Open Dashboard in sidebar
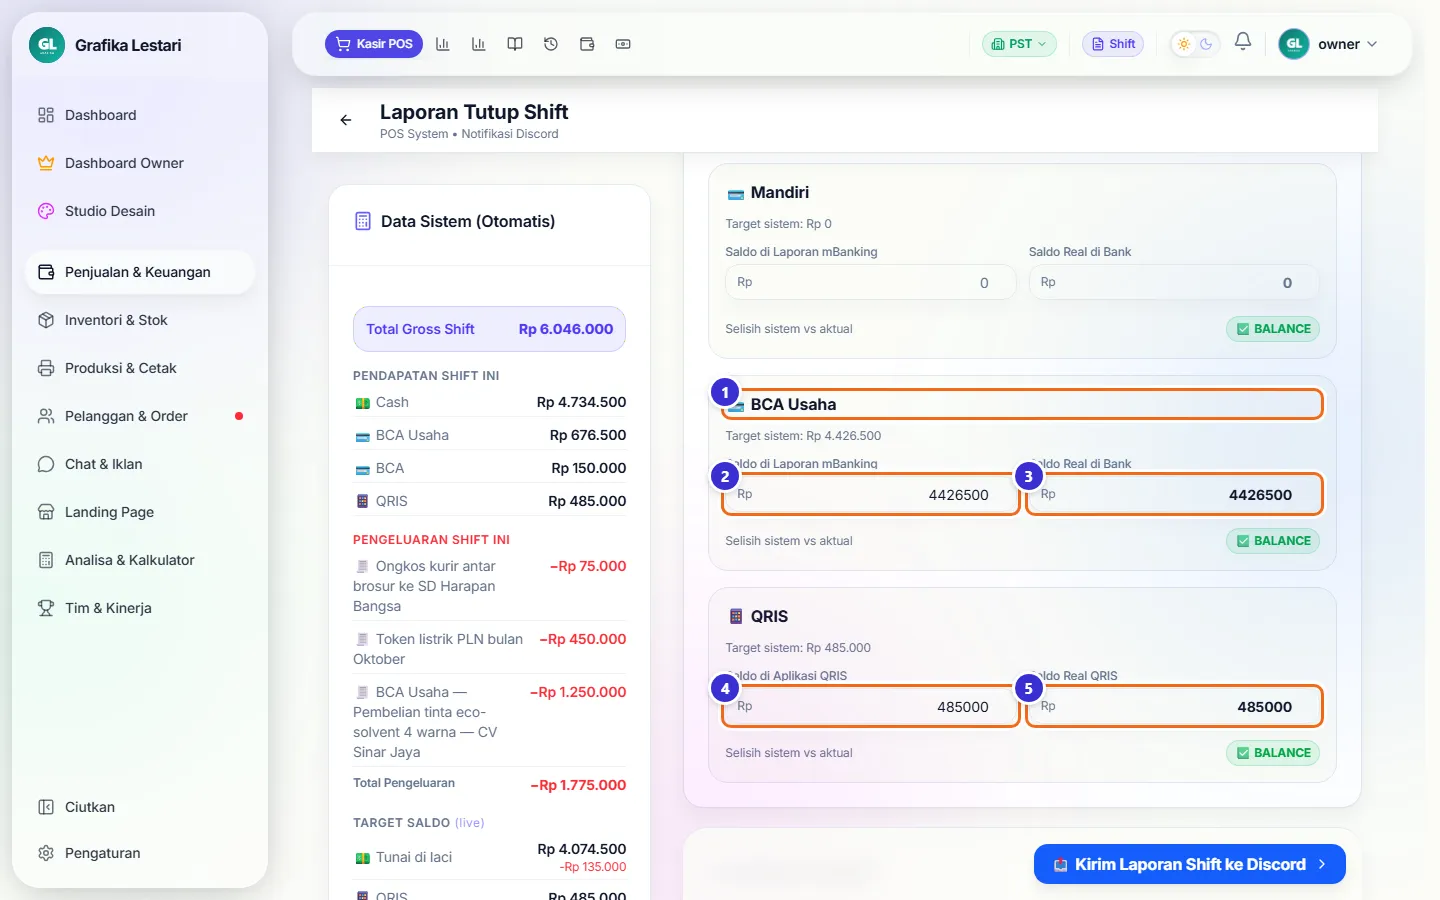The height and width of the screenshot is (900, 1440). point(139,115)
